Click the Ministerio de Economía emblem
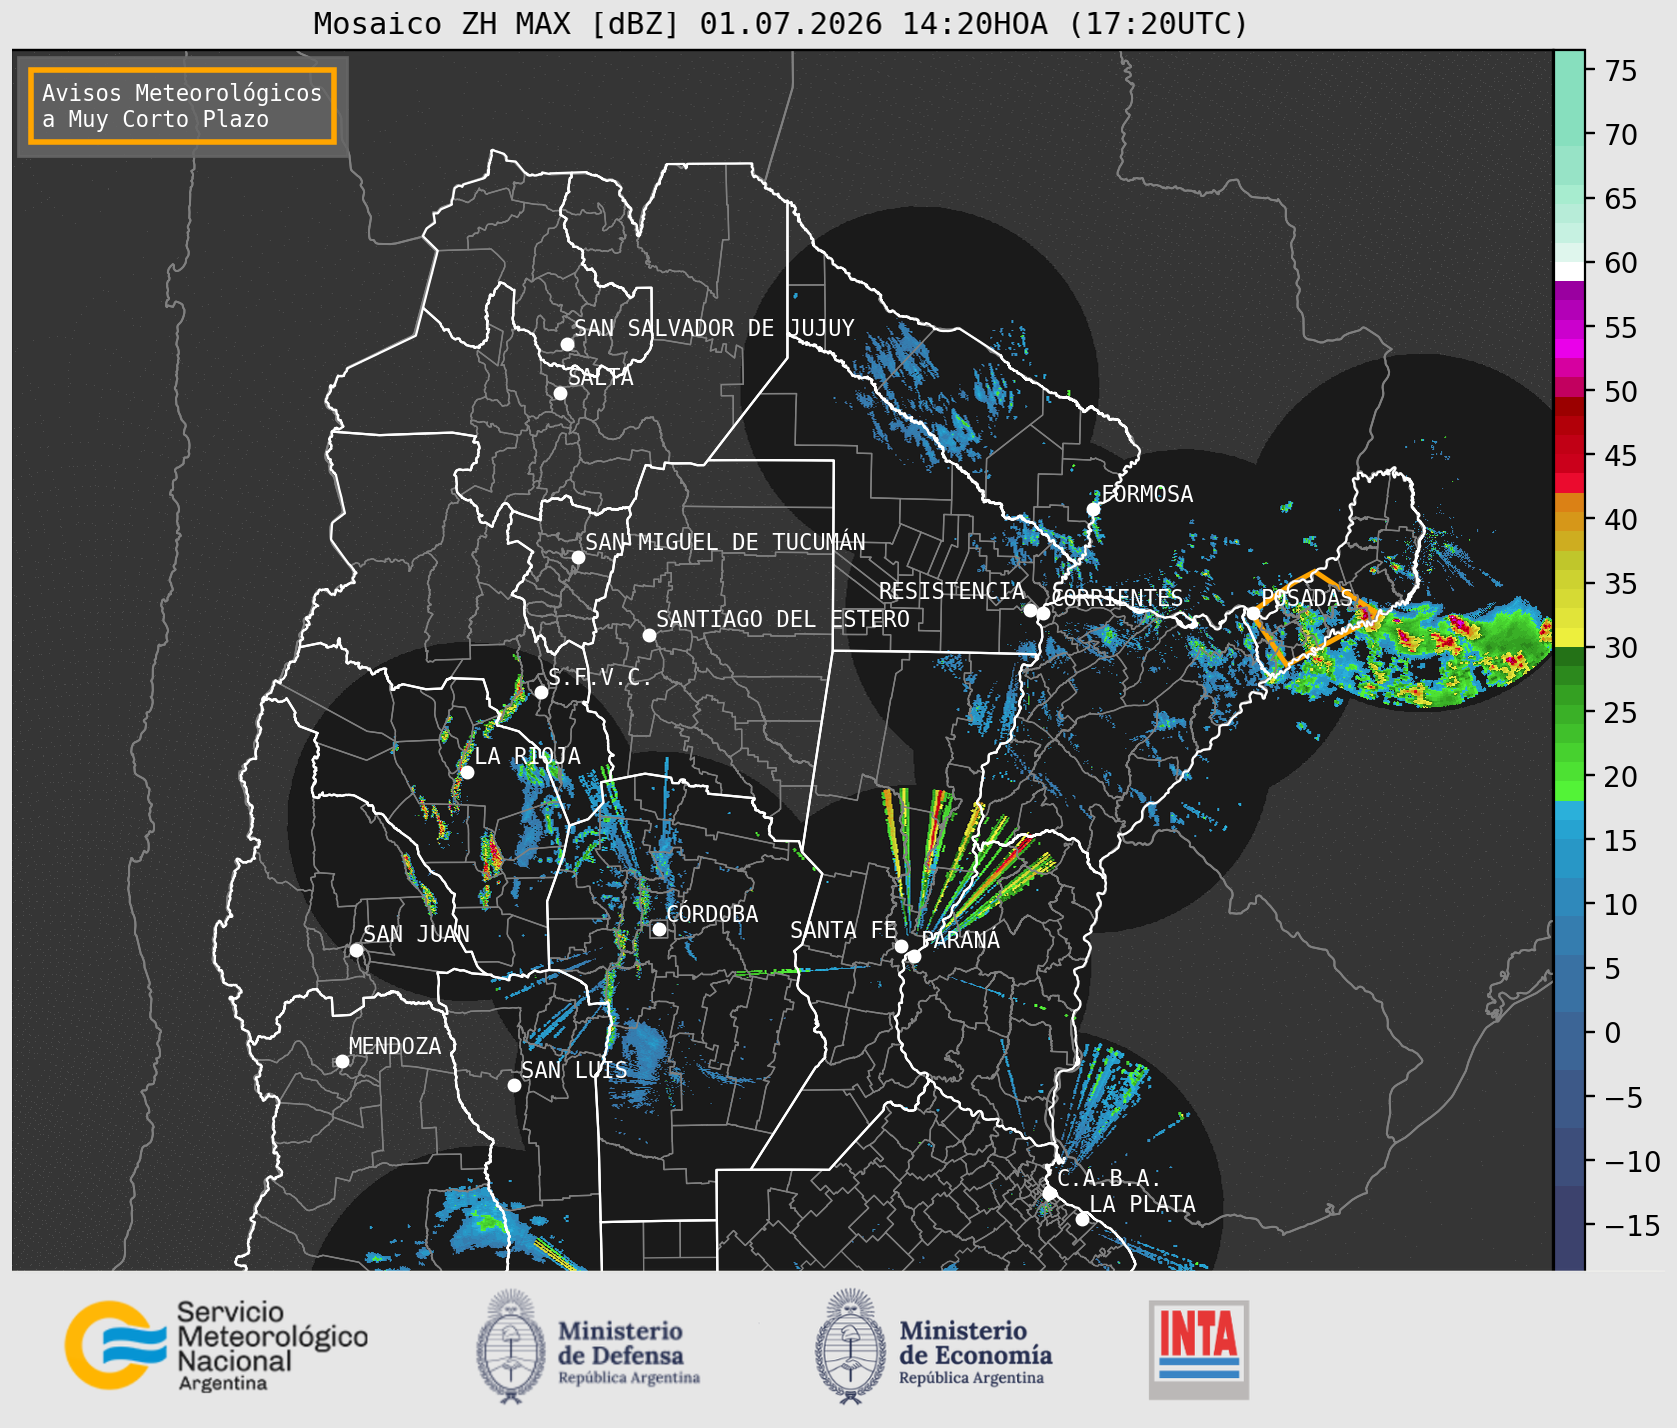 851,1346
